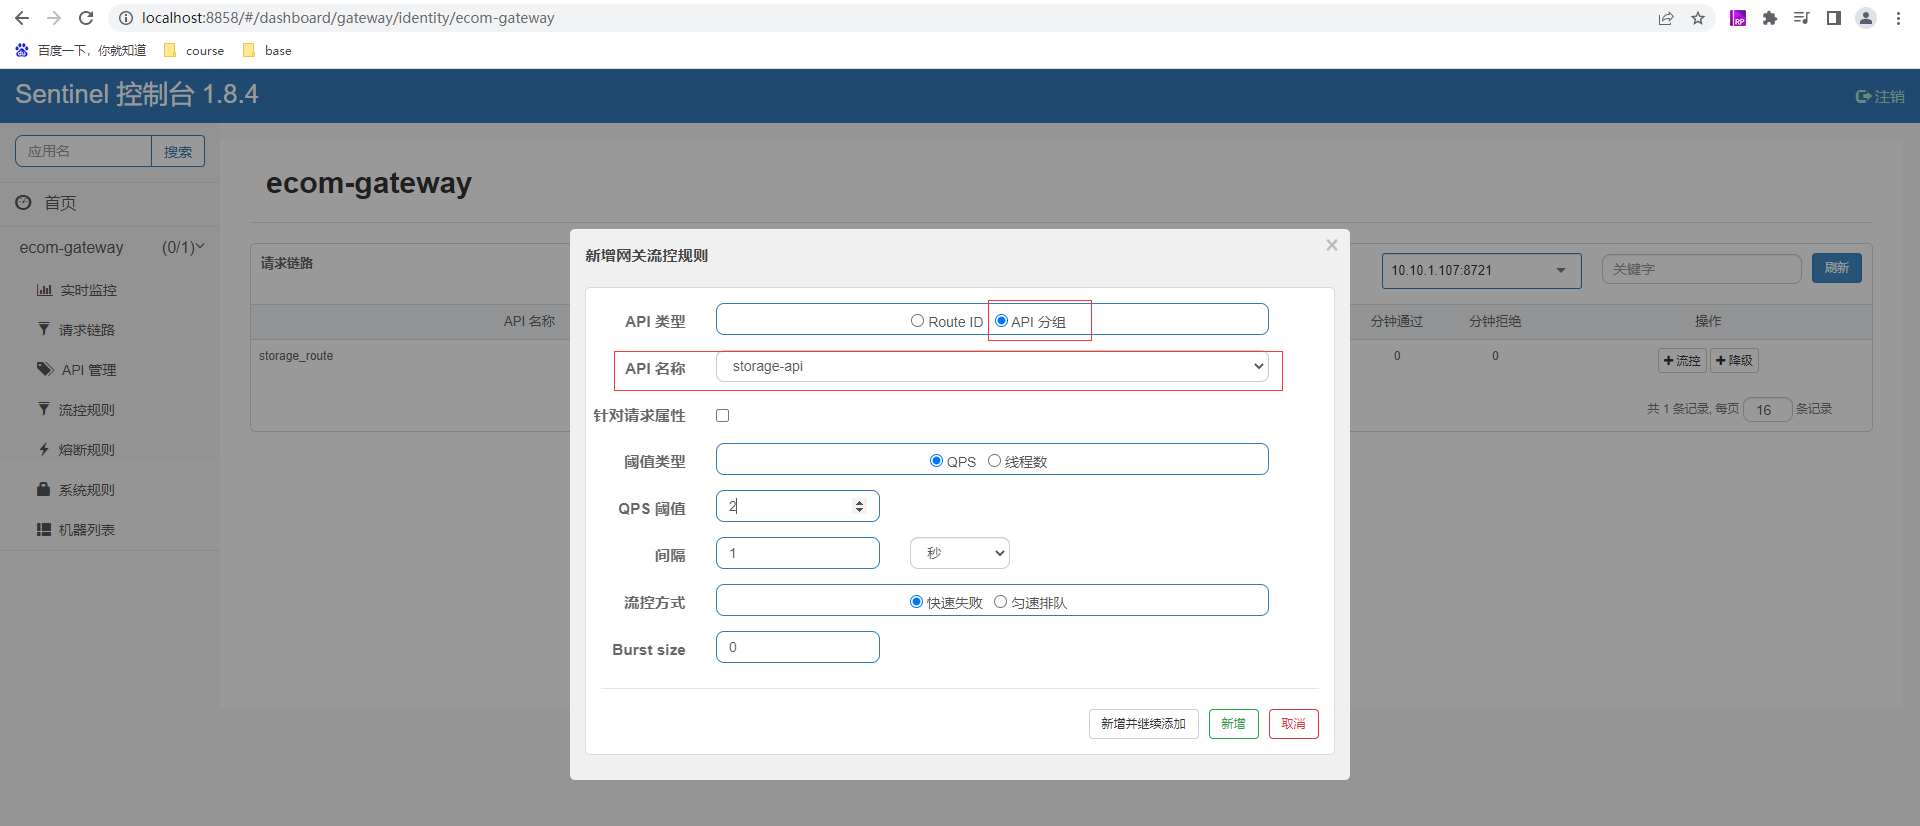Open the purple browser extension icon
Screen dimensions: 1920x826
point(1738,18)
